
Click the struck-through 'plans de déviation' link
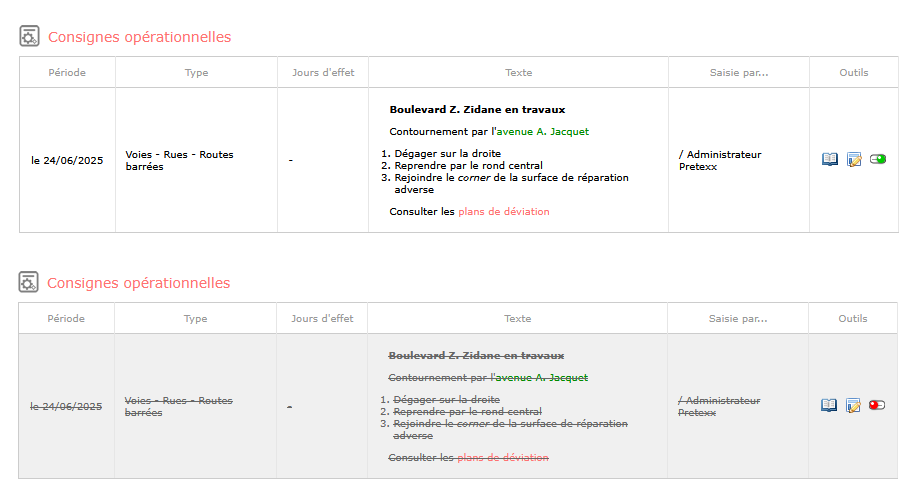coord(502,458)
